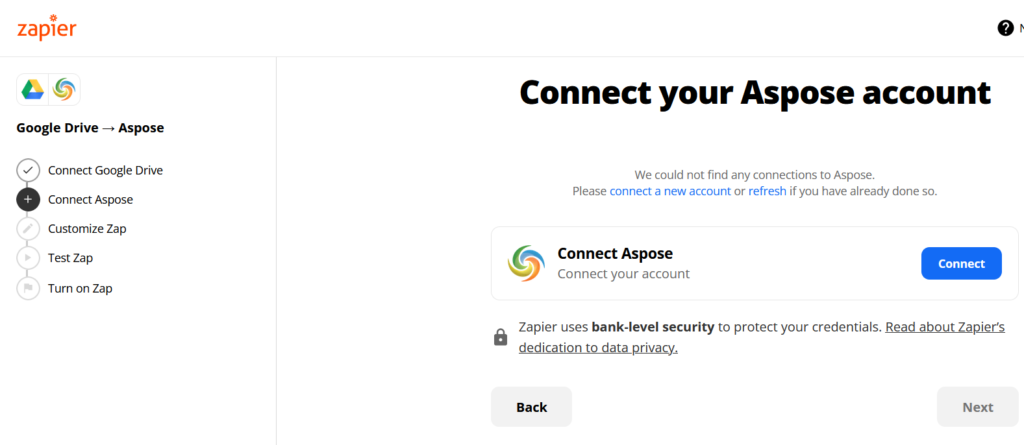Follow the "connect a new account" link
The width and height of the screenshot is (1024, 445).
670,190
